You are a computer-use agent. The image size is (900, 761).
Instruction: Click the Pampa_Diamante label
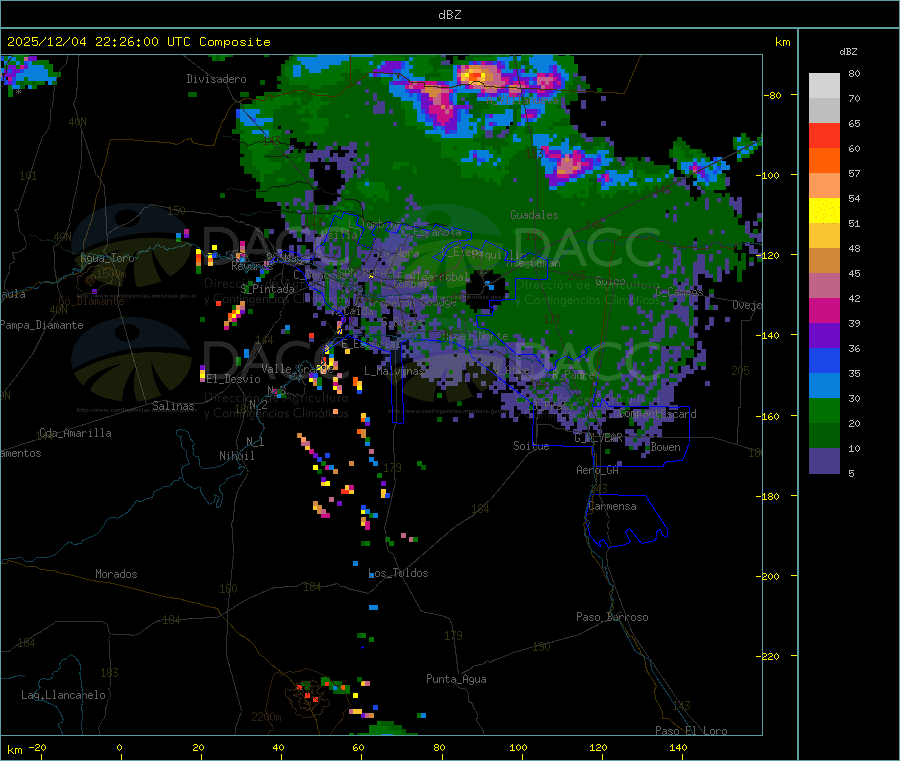42,325
